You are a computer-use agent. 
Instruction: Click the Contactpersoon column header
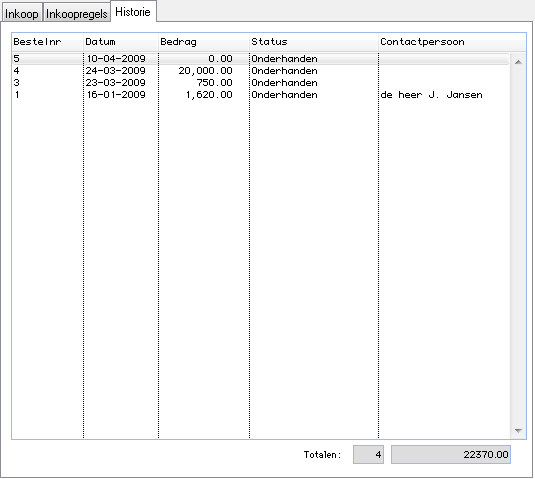click(x=452, y=42)
